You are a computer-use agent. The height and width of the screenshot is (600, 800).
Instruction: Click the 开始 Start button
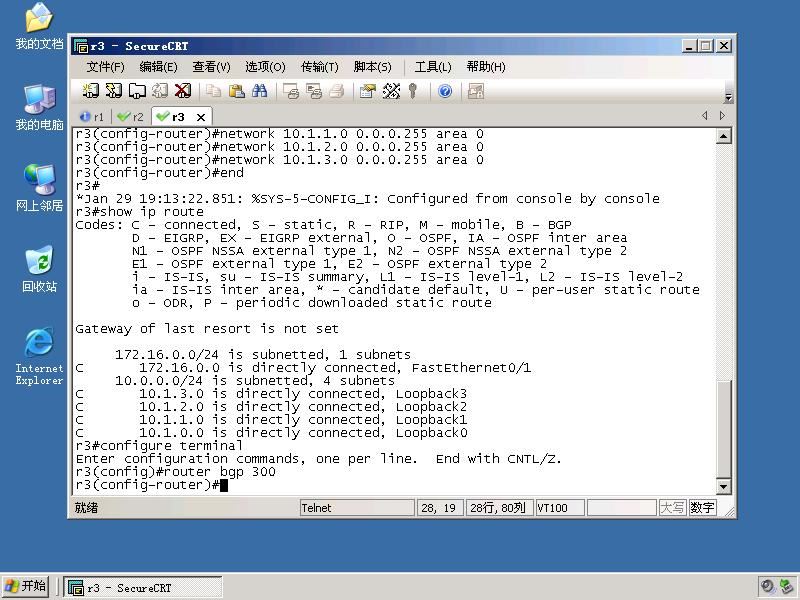click(x=26, y=586)
